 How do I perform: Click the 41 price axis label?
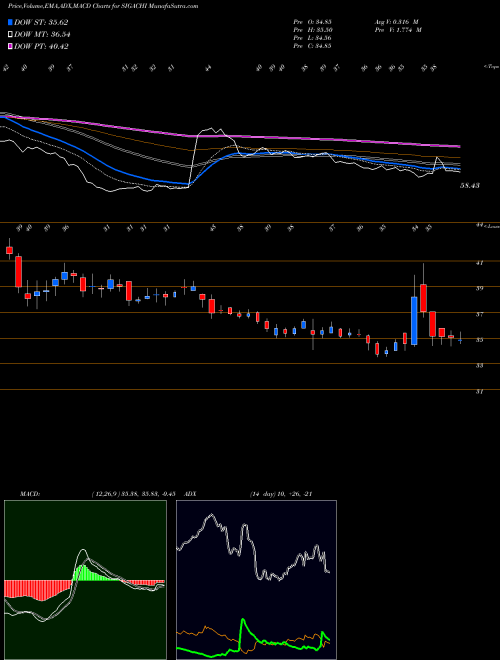[x=479, y=263]
